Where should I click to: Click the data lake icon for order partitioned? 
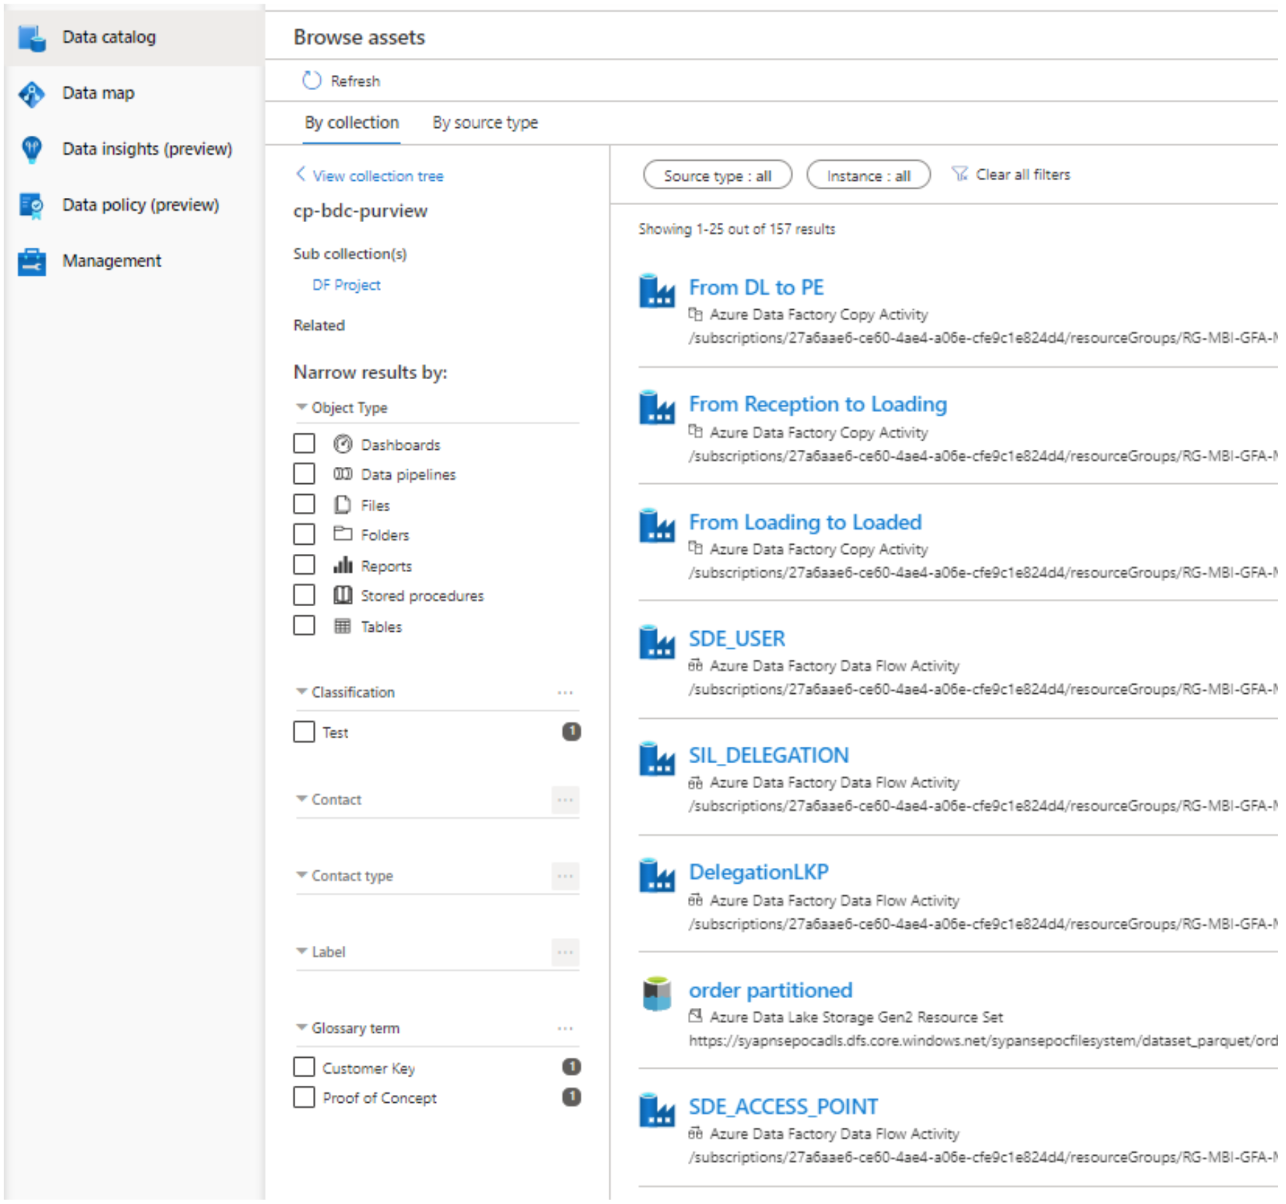(657, 993)
